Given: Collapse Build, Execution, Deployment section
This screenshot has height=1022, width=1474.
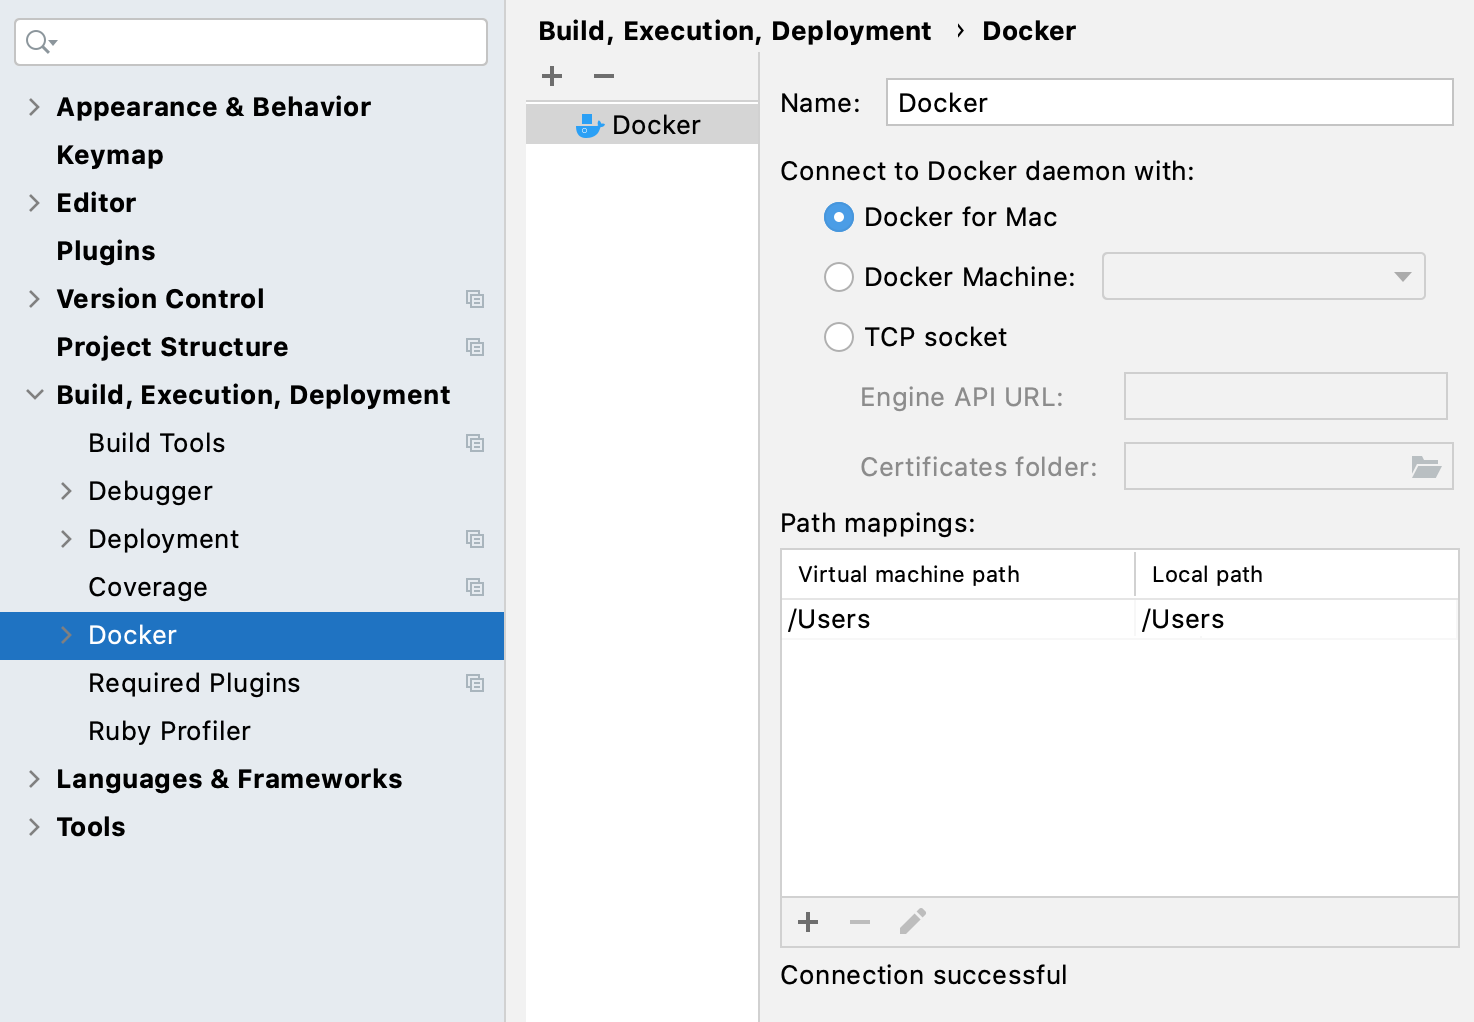Looking at the screenshot, I should (x=34, y=395).
